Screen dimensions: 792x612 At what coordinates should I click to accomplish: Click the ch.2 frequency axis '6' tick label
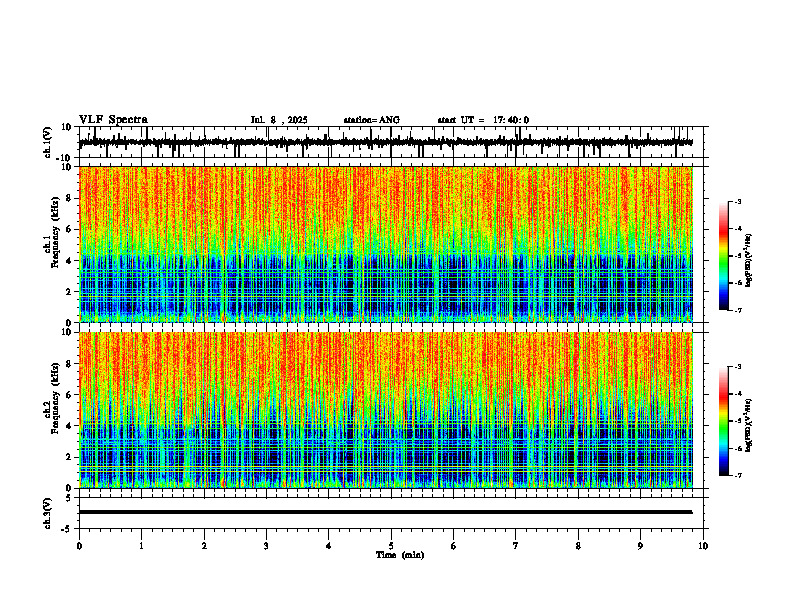click(x=70, y=395)
